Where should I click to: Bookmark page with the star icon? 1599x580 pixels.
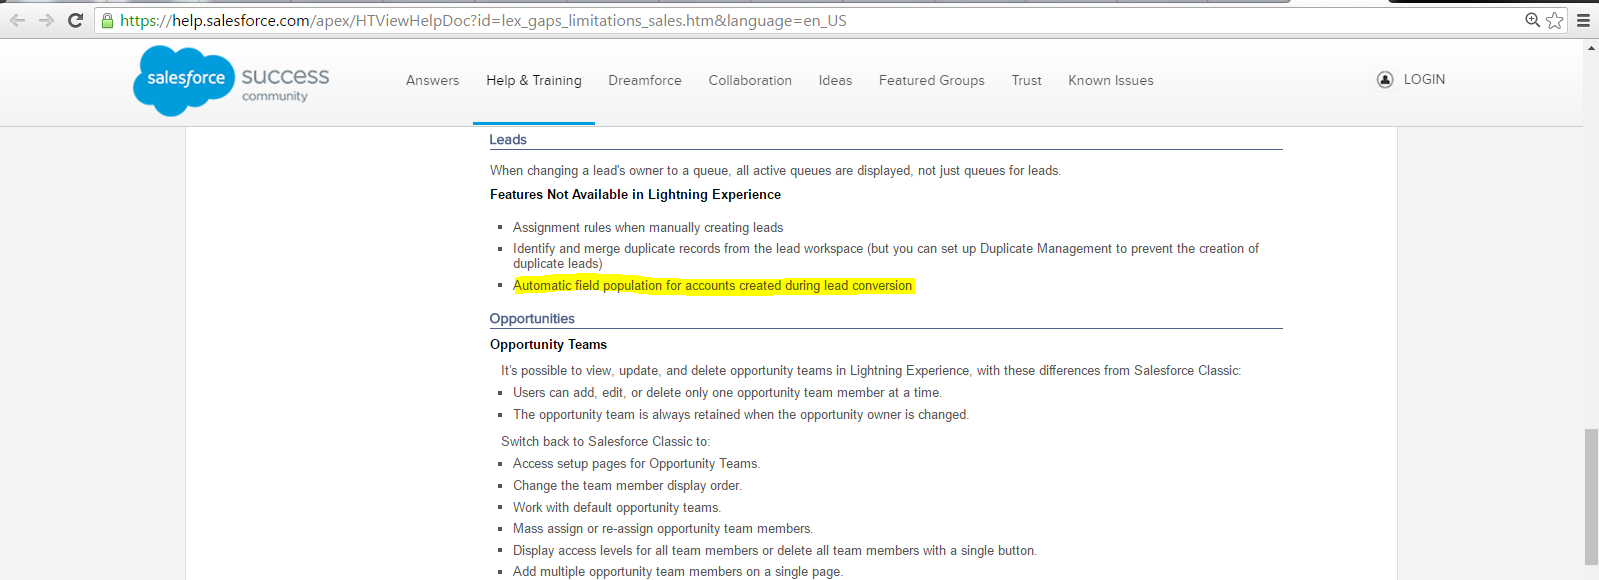[1555, 20]
